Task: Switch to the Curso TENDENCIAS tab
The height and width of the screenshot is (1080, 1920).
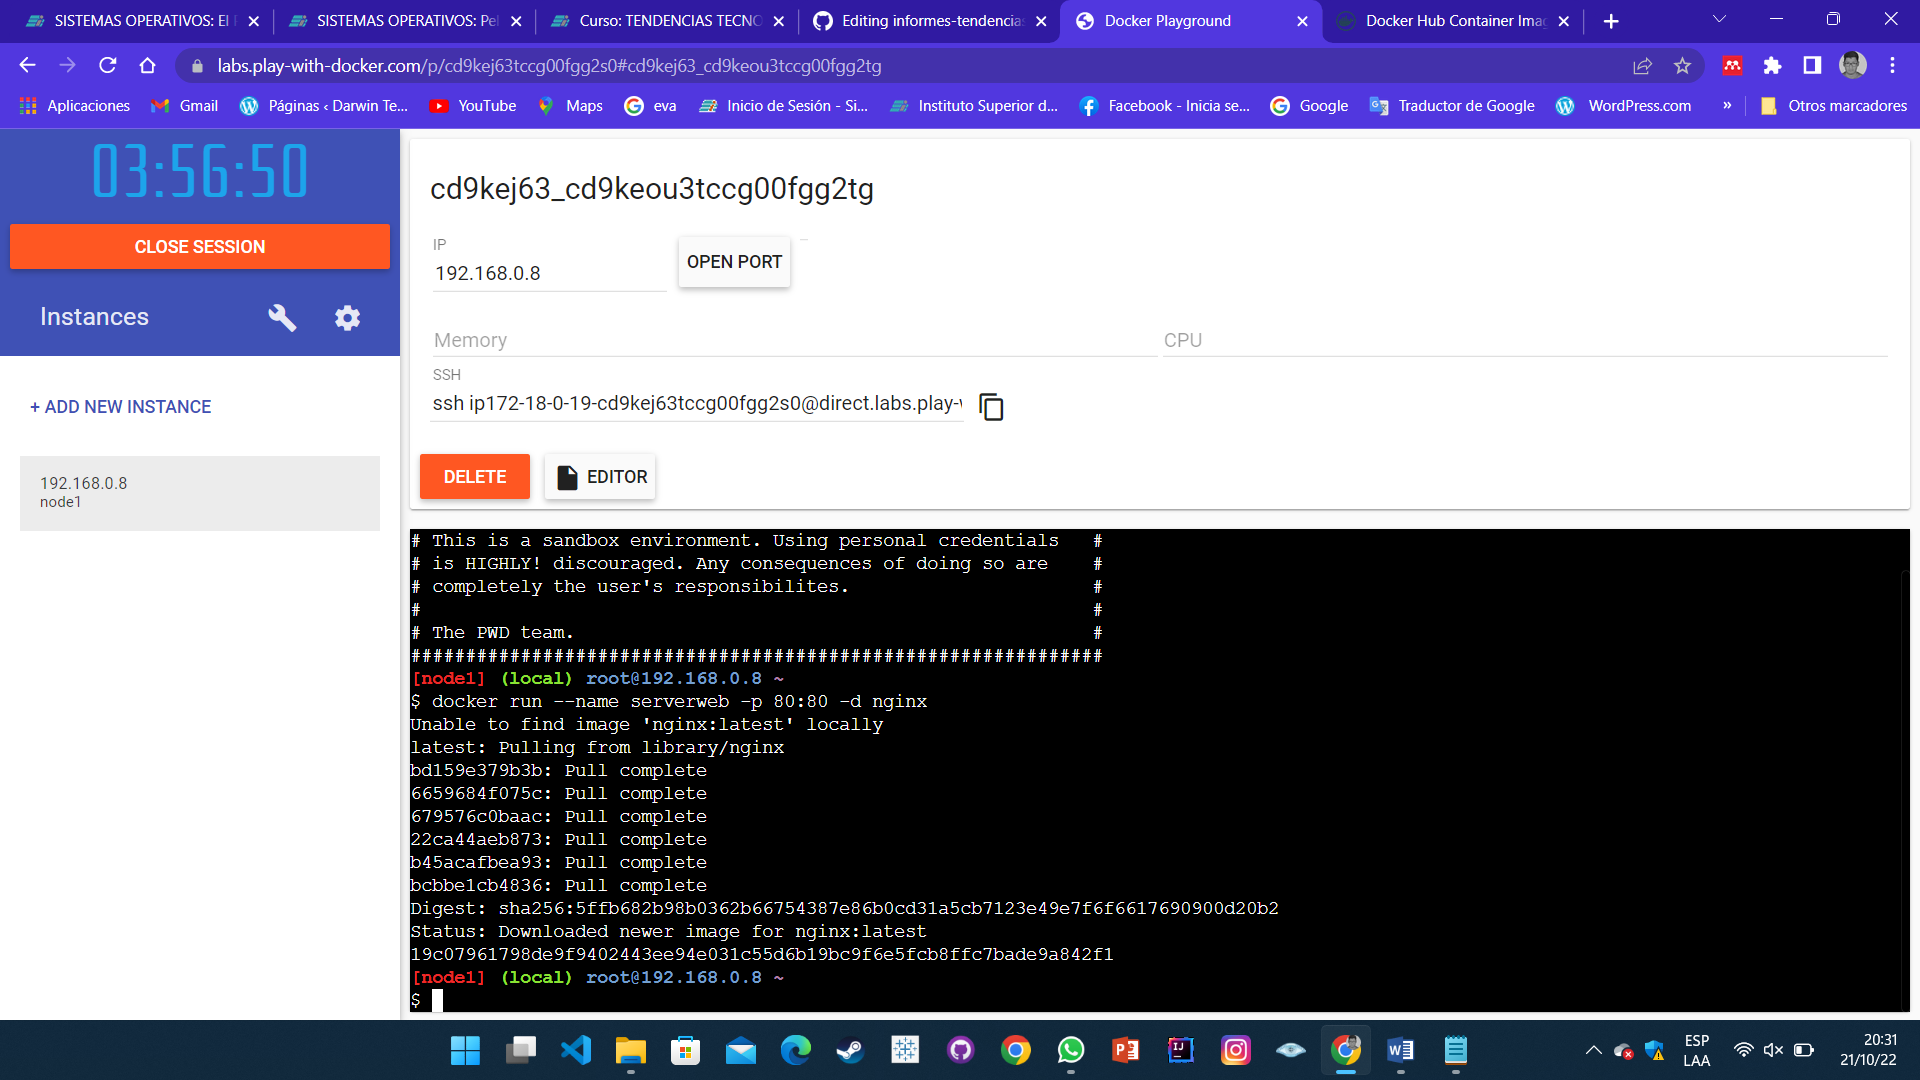Action: pyautogui.click(x=664, y=20)
